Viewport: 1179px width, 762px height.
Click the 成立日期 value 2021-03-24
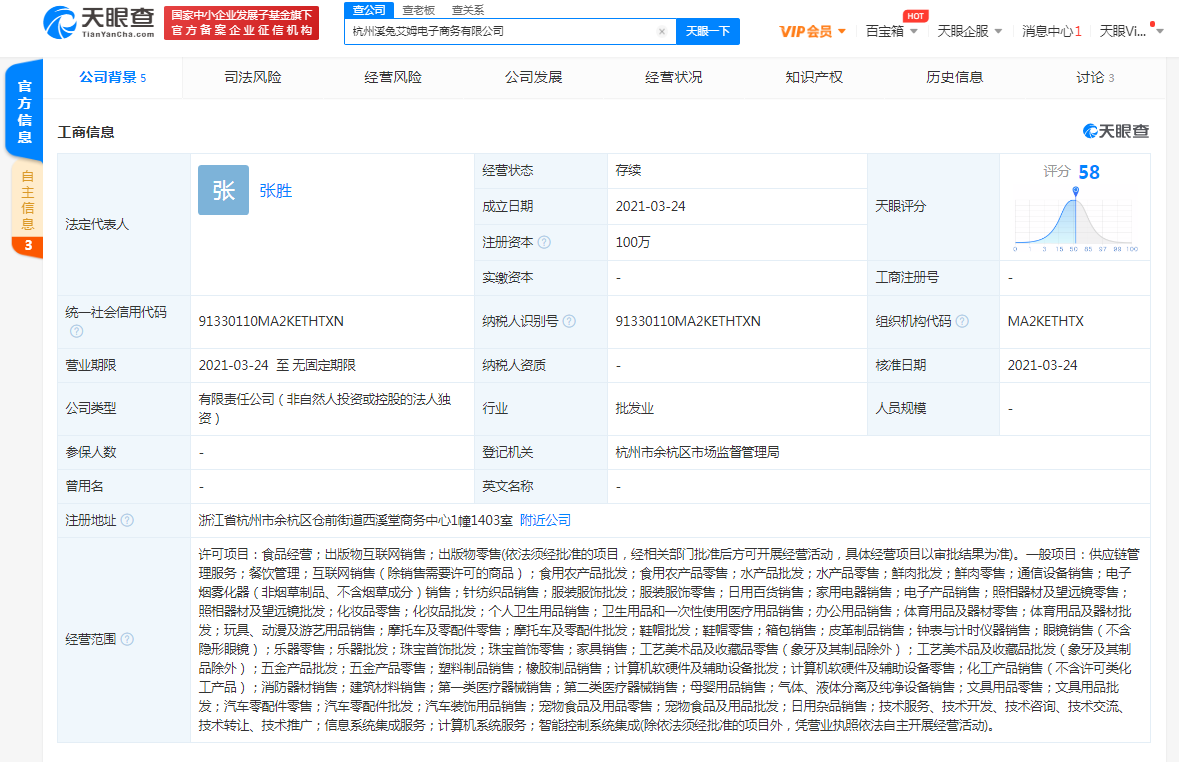tap(650, 206)
